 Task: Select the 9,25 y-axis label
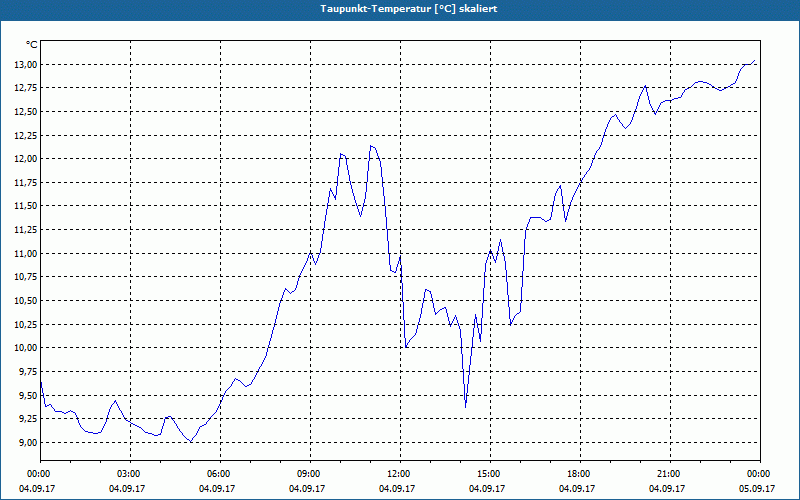(30, 419)
